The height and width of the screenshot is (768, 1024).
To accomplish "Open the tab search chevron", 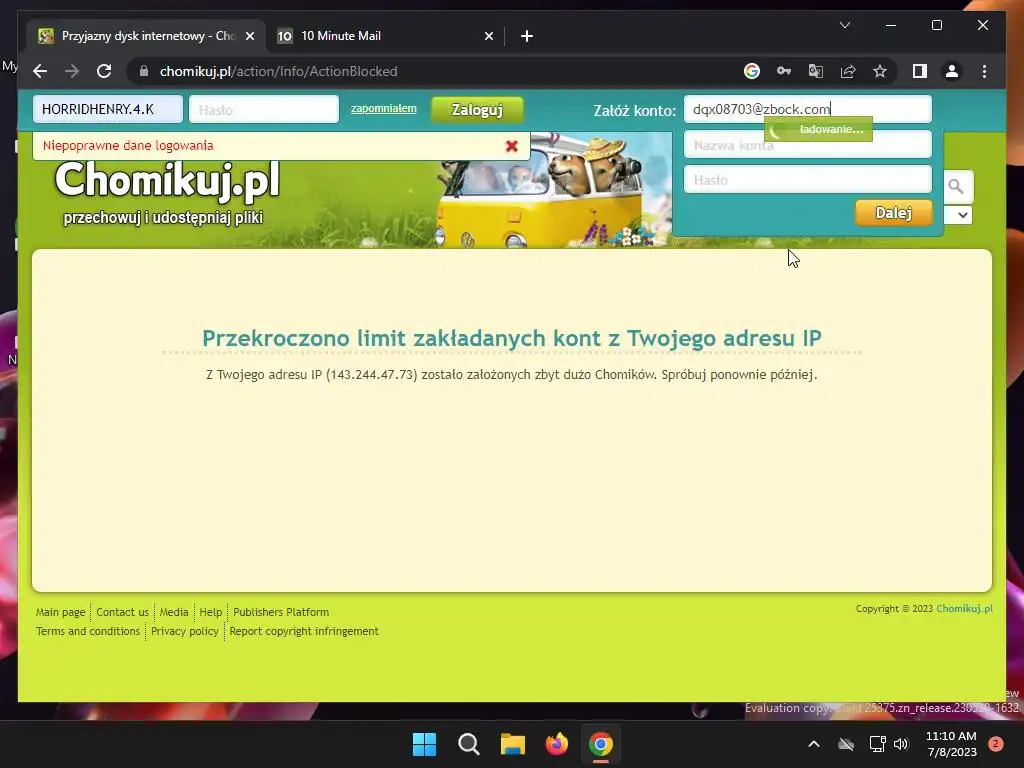I will coord(844,25).
